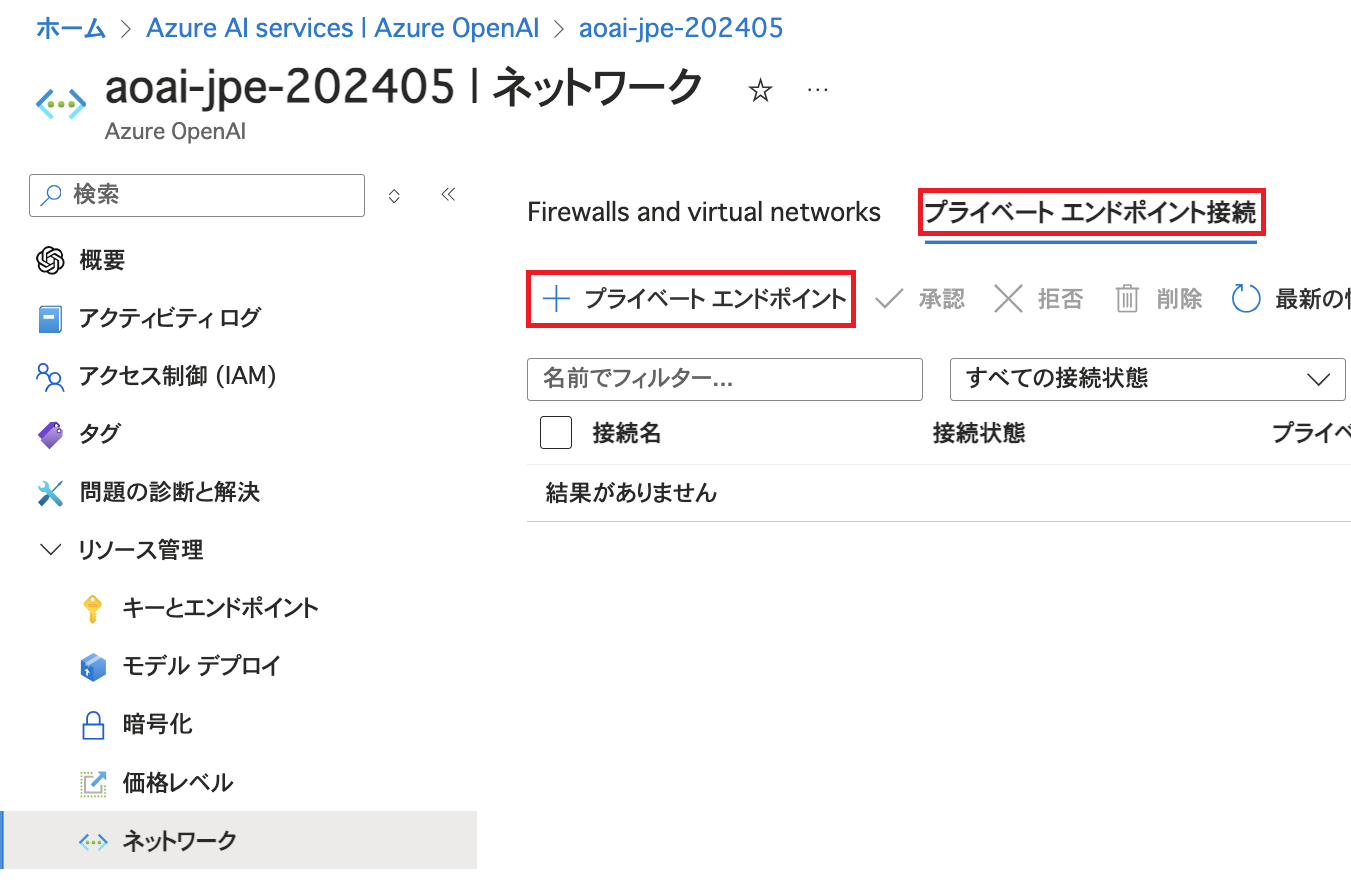The image size is (1351, 880).
Task: Click the circular refresh icon
Action: 1246,299
